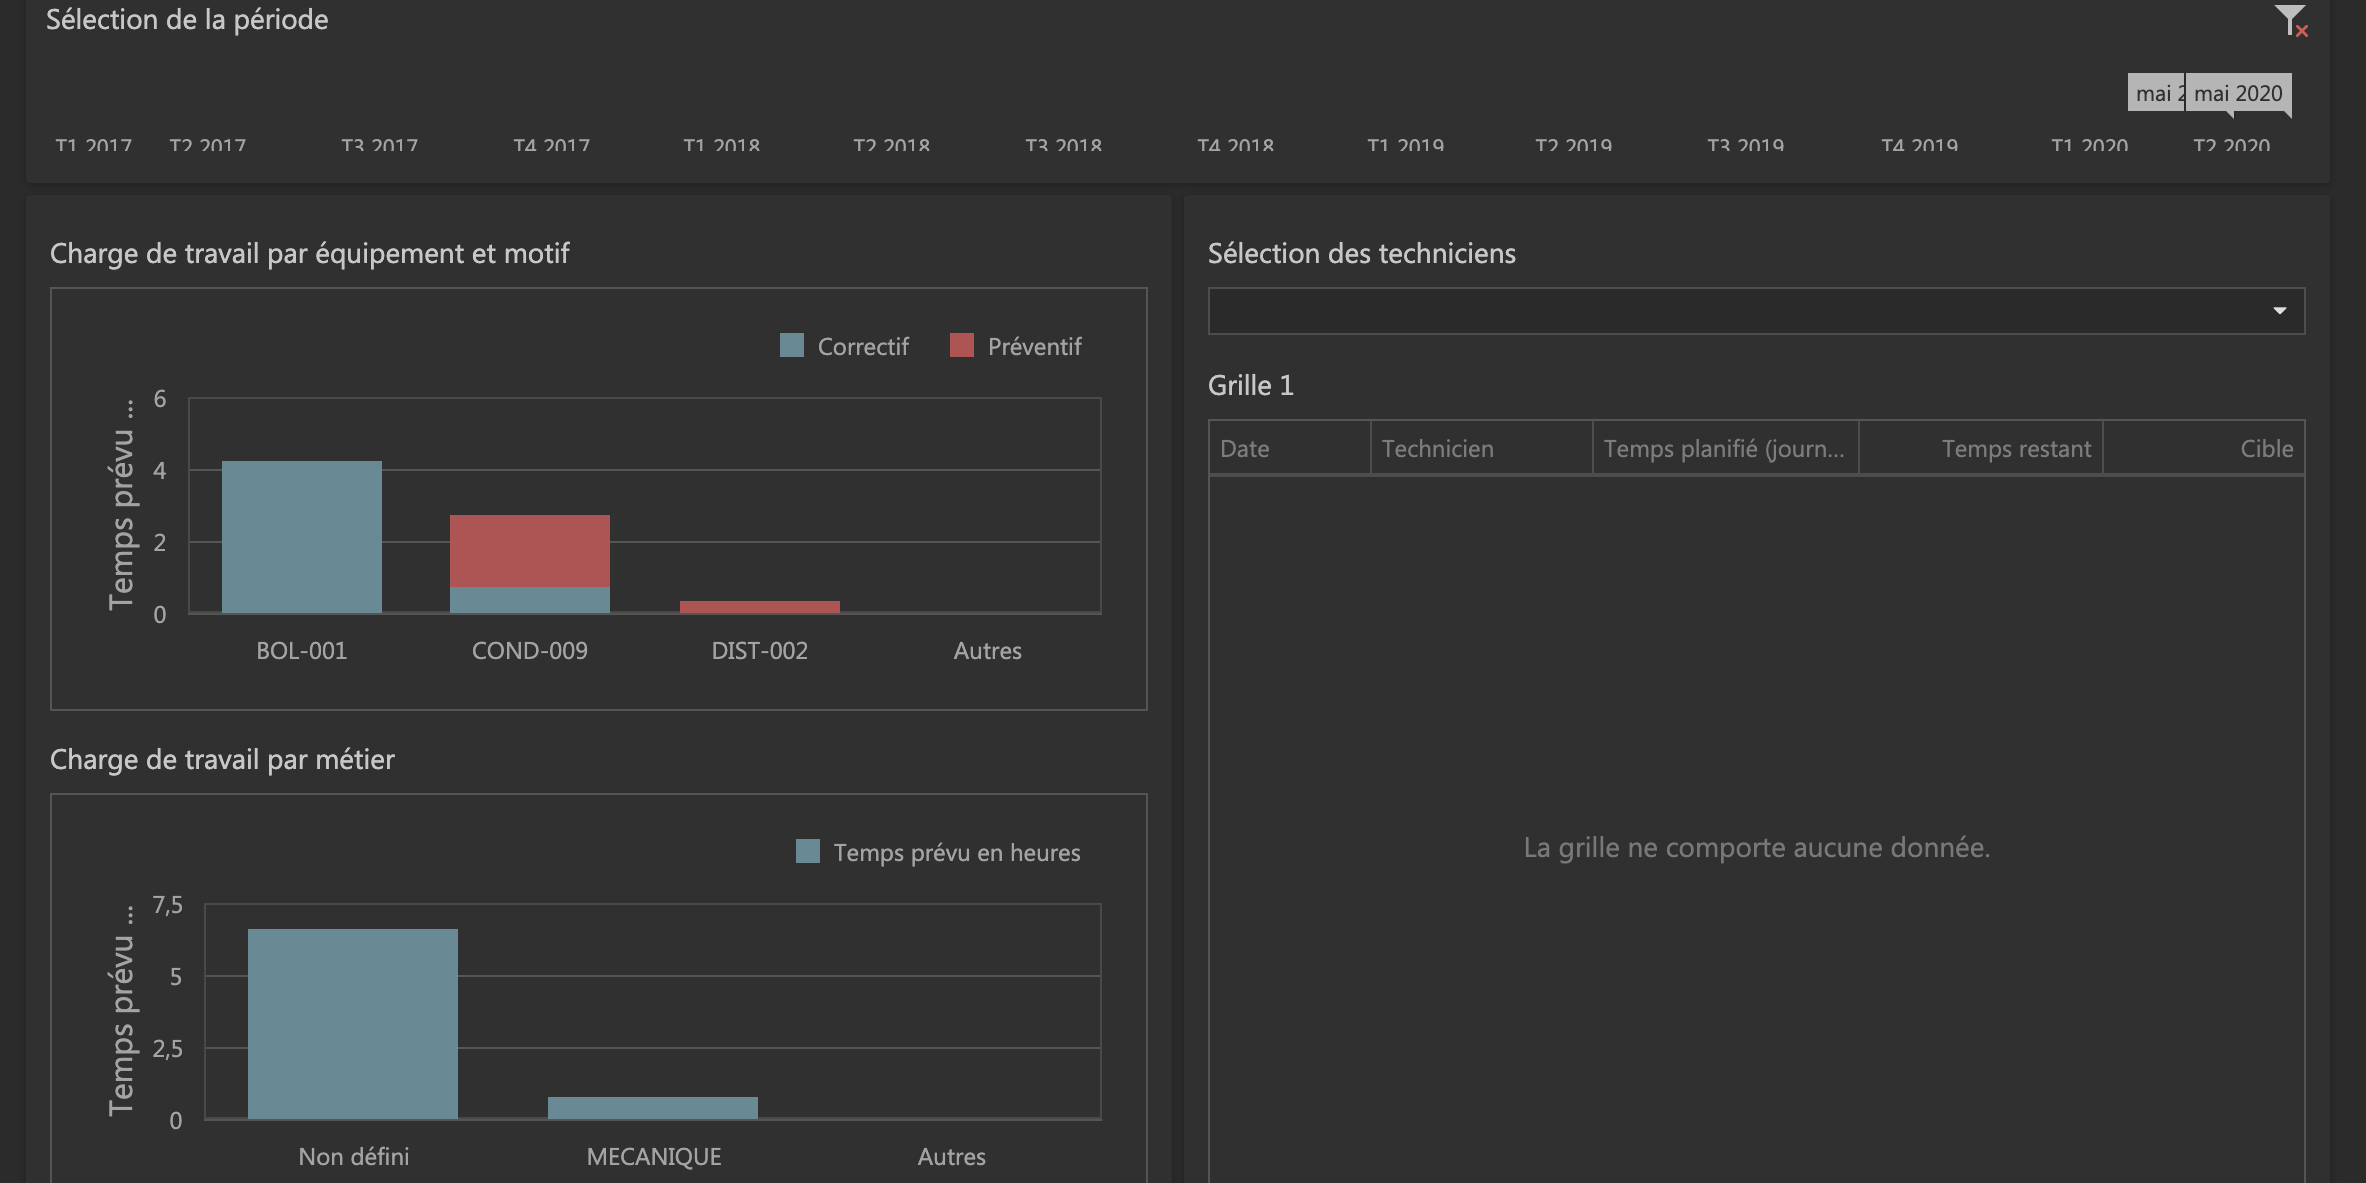
Task: Click T1 2019 on period timeline
Action: pyautogui.click(x=1406, y=146)
